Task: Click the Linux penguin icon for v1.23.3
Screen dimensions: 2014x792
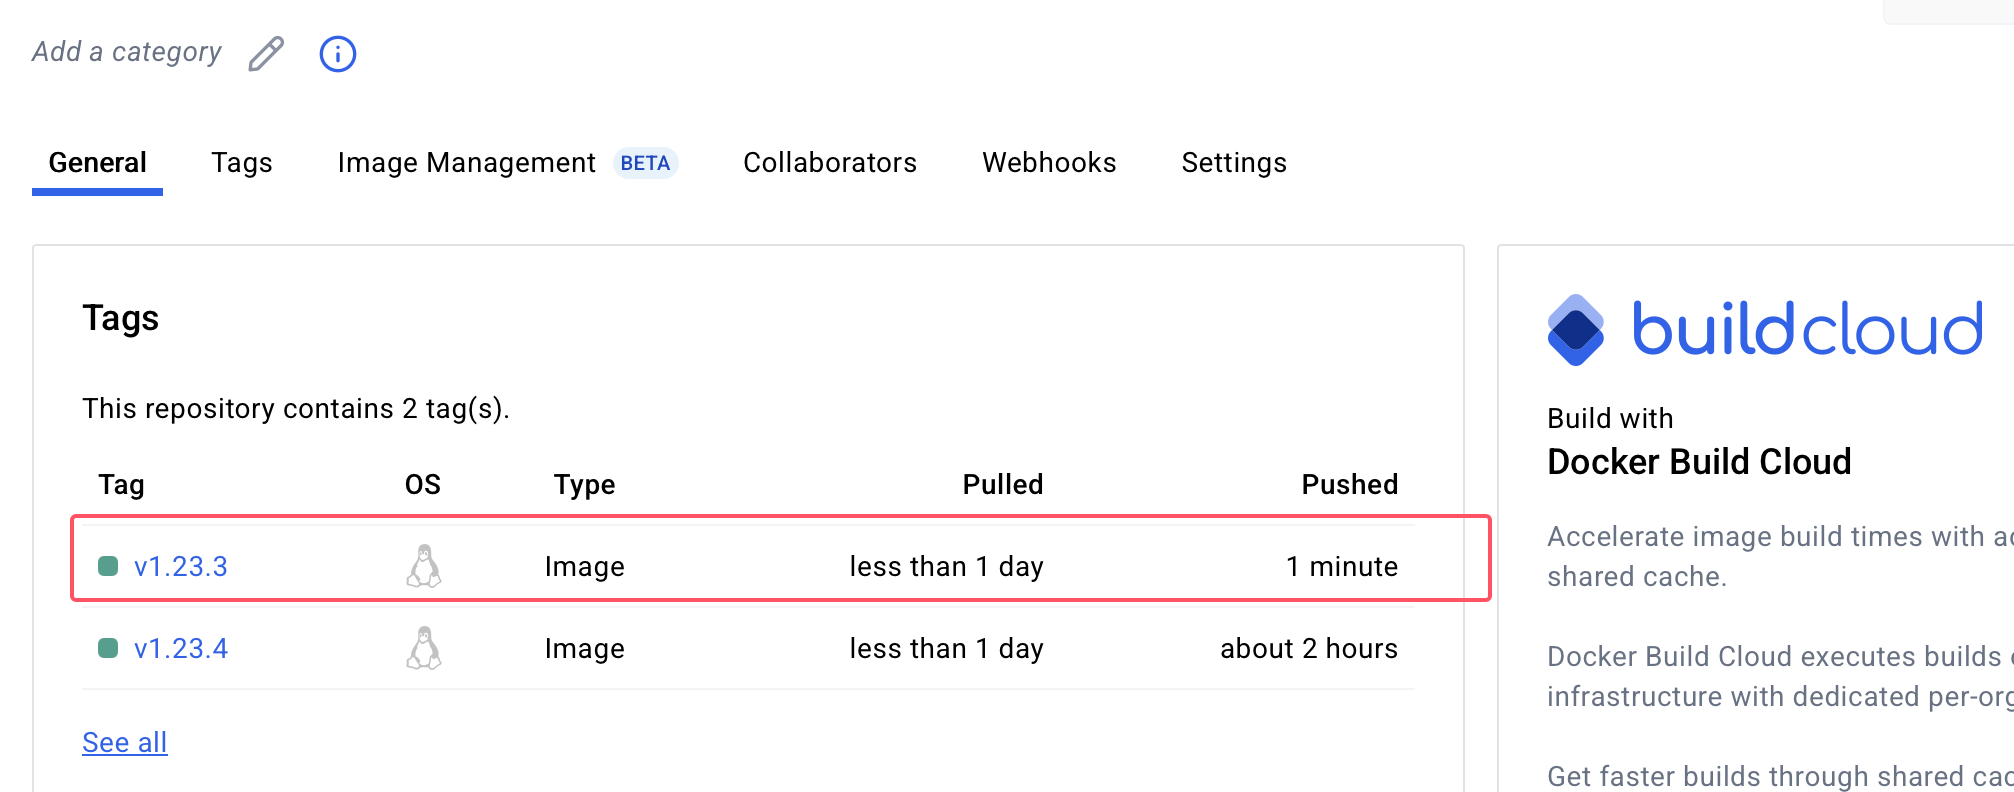Action: tap(424, 566)
